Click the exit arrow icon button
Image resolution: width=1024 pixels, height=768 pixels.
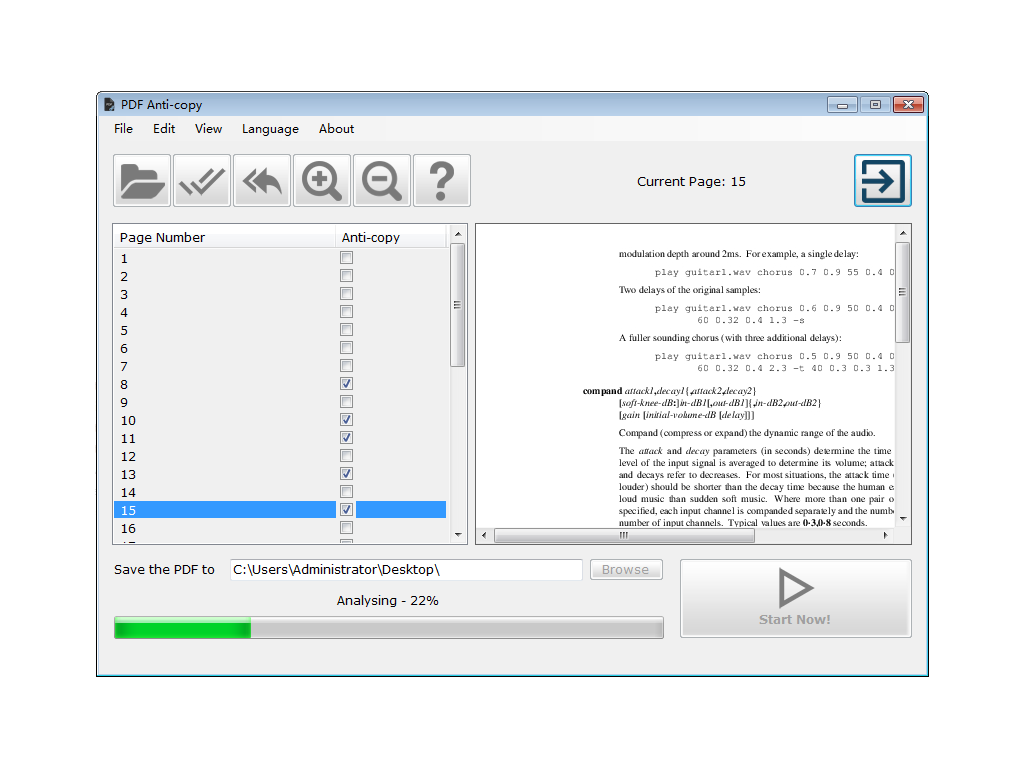tap(882, 181)
